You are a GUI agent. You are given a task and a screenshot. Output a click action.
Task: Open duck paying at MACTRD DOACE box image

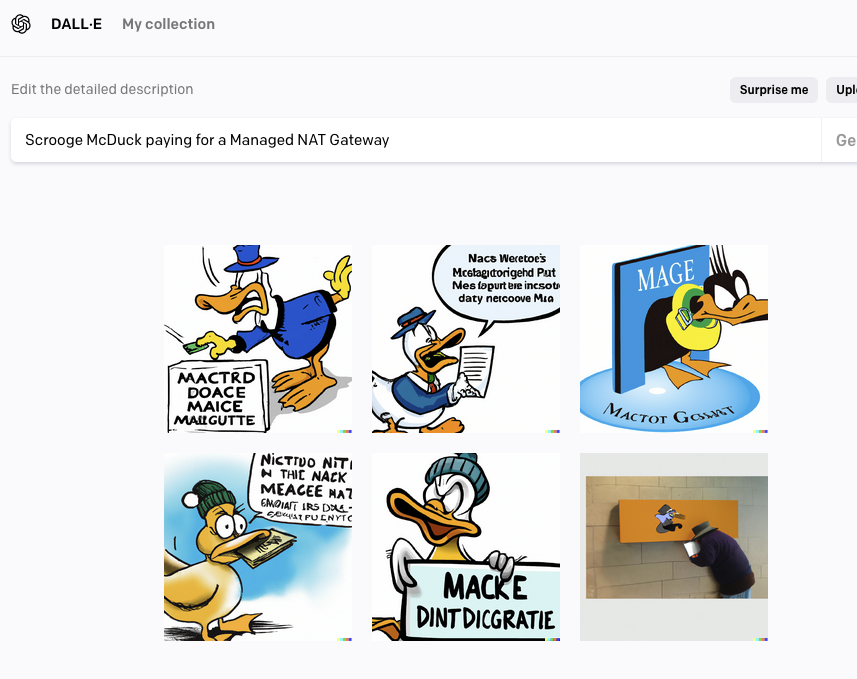click(x=258, y=339)
